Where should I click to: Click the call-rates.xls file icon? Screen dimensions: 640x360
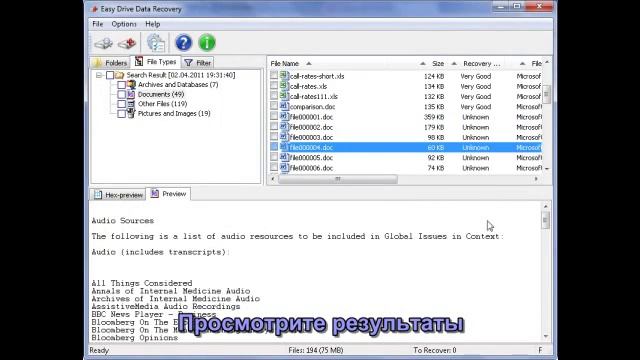click(x=284, y=86)
